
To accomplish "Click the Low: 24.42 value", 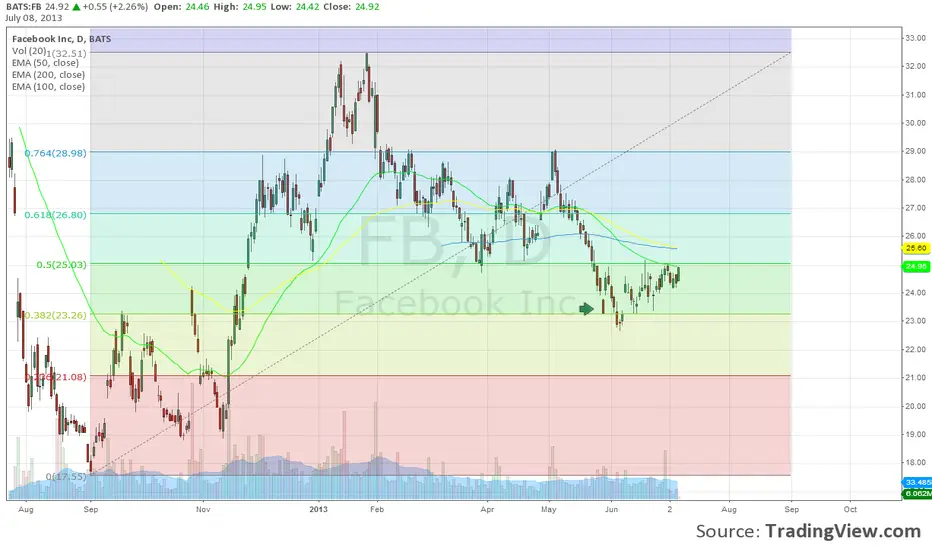I will point(297,7).
